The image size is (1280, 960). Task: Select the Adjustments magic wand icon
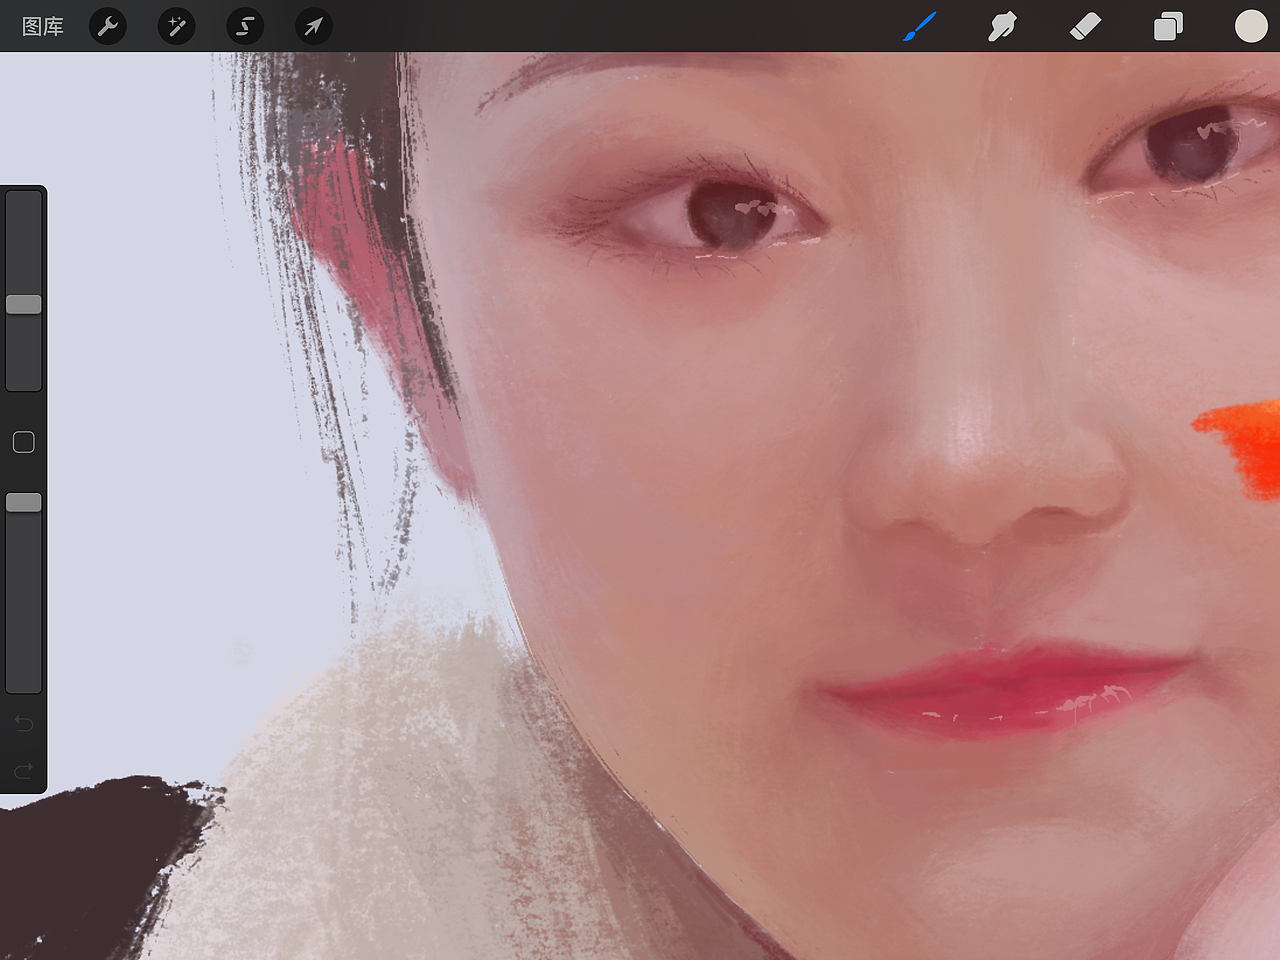click(x=176, y=26)
